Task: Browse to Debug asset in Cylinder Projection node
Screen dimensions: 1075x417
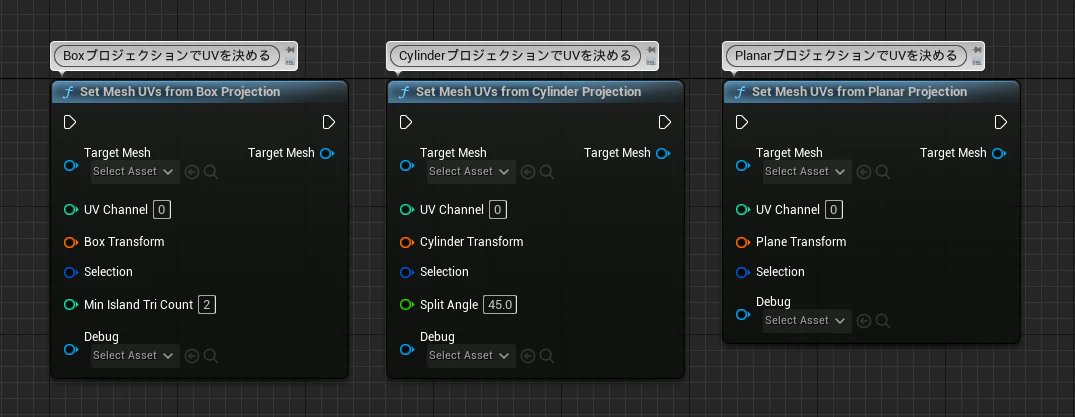Action: [x=547, y=356]
